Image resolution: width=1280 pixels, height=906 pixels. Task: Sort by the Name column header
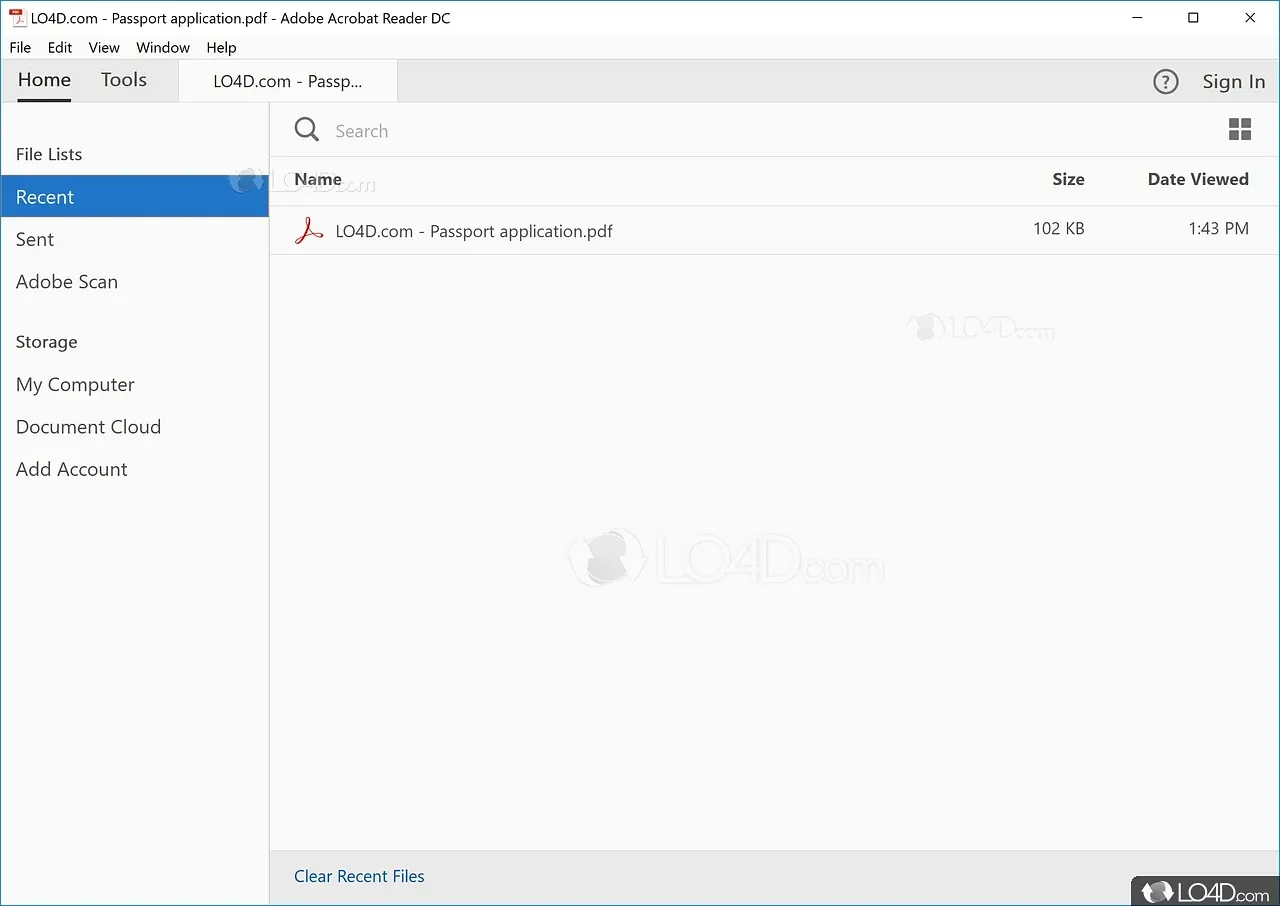click(x=318, y=179)
